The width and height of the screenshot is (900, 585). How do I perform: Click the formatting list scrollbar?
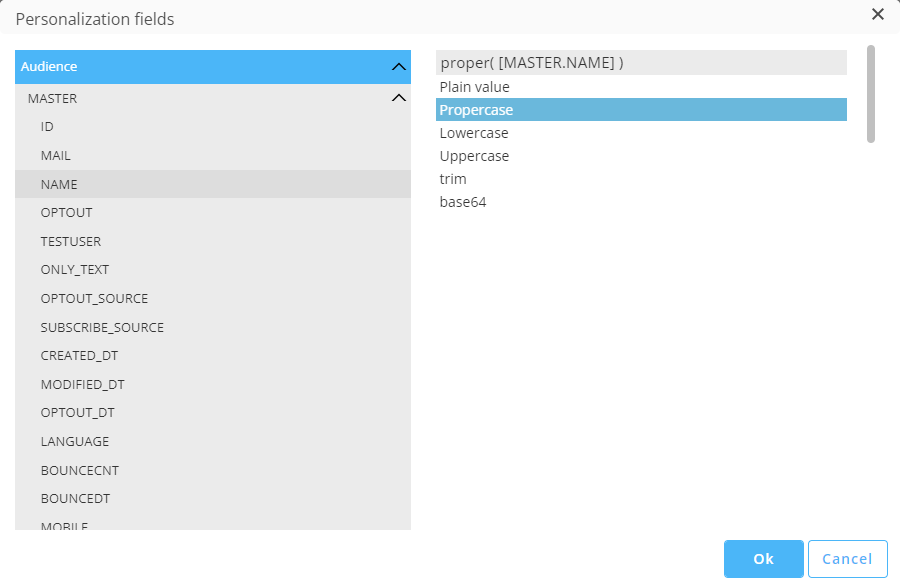click(x=871, y=94)
